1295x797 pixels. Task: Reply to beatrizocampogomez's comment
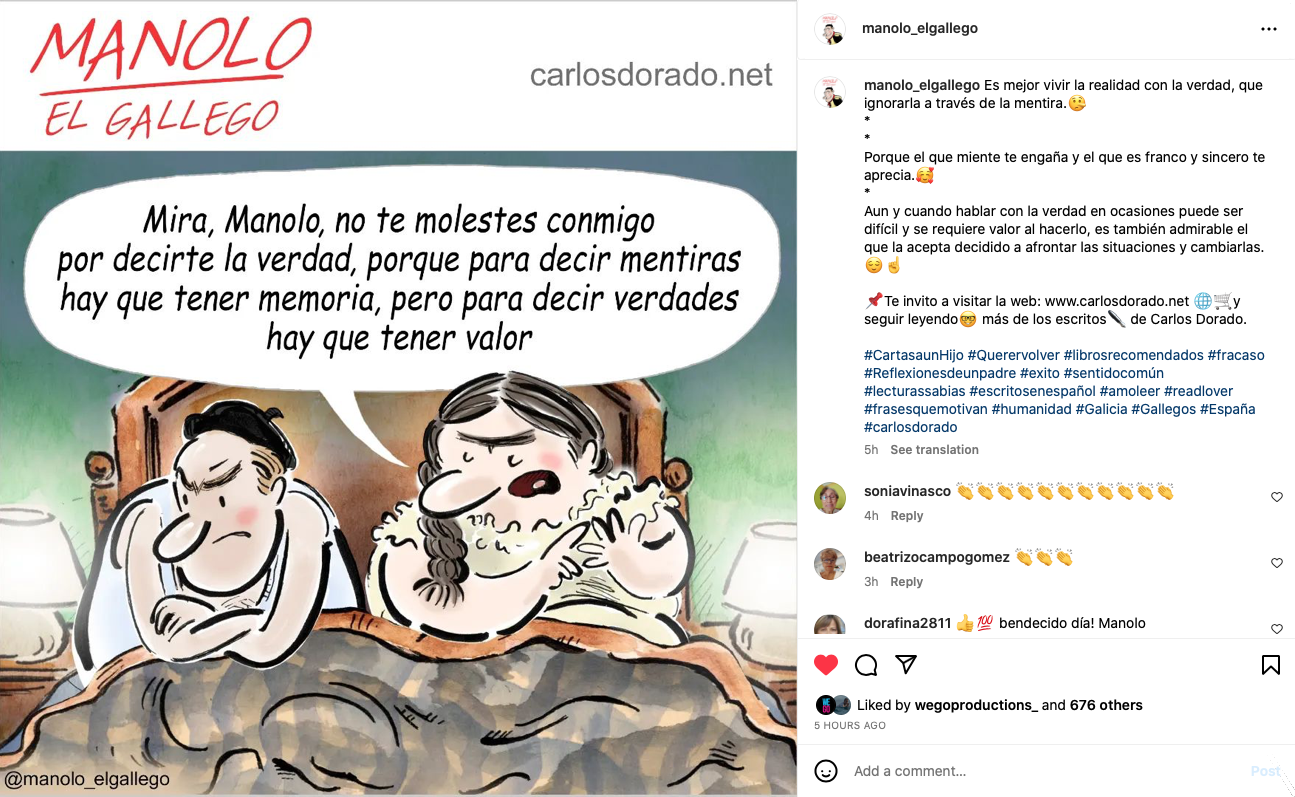906,582
